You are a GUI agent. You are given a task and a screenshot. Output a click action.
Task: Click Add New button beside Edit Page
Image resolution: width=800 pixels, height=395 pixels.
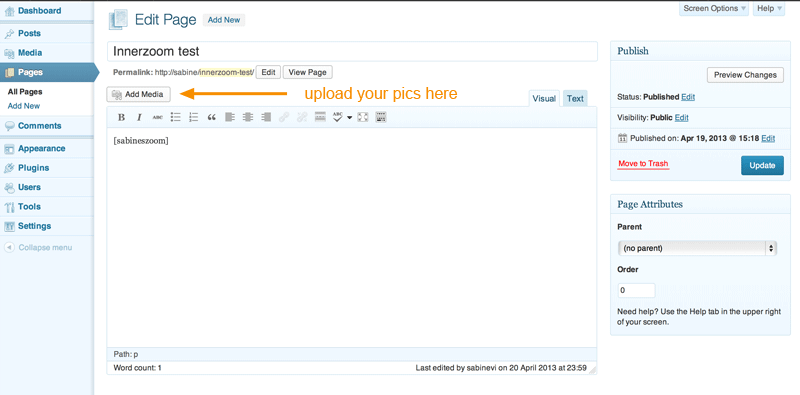(224, 20)
